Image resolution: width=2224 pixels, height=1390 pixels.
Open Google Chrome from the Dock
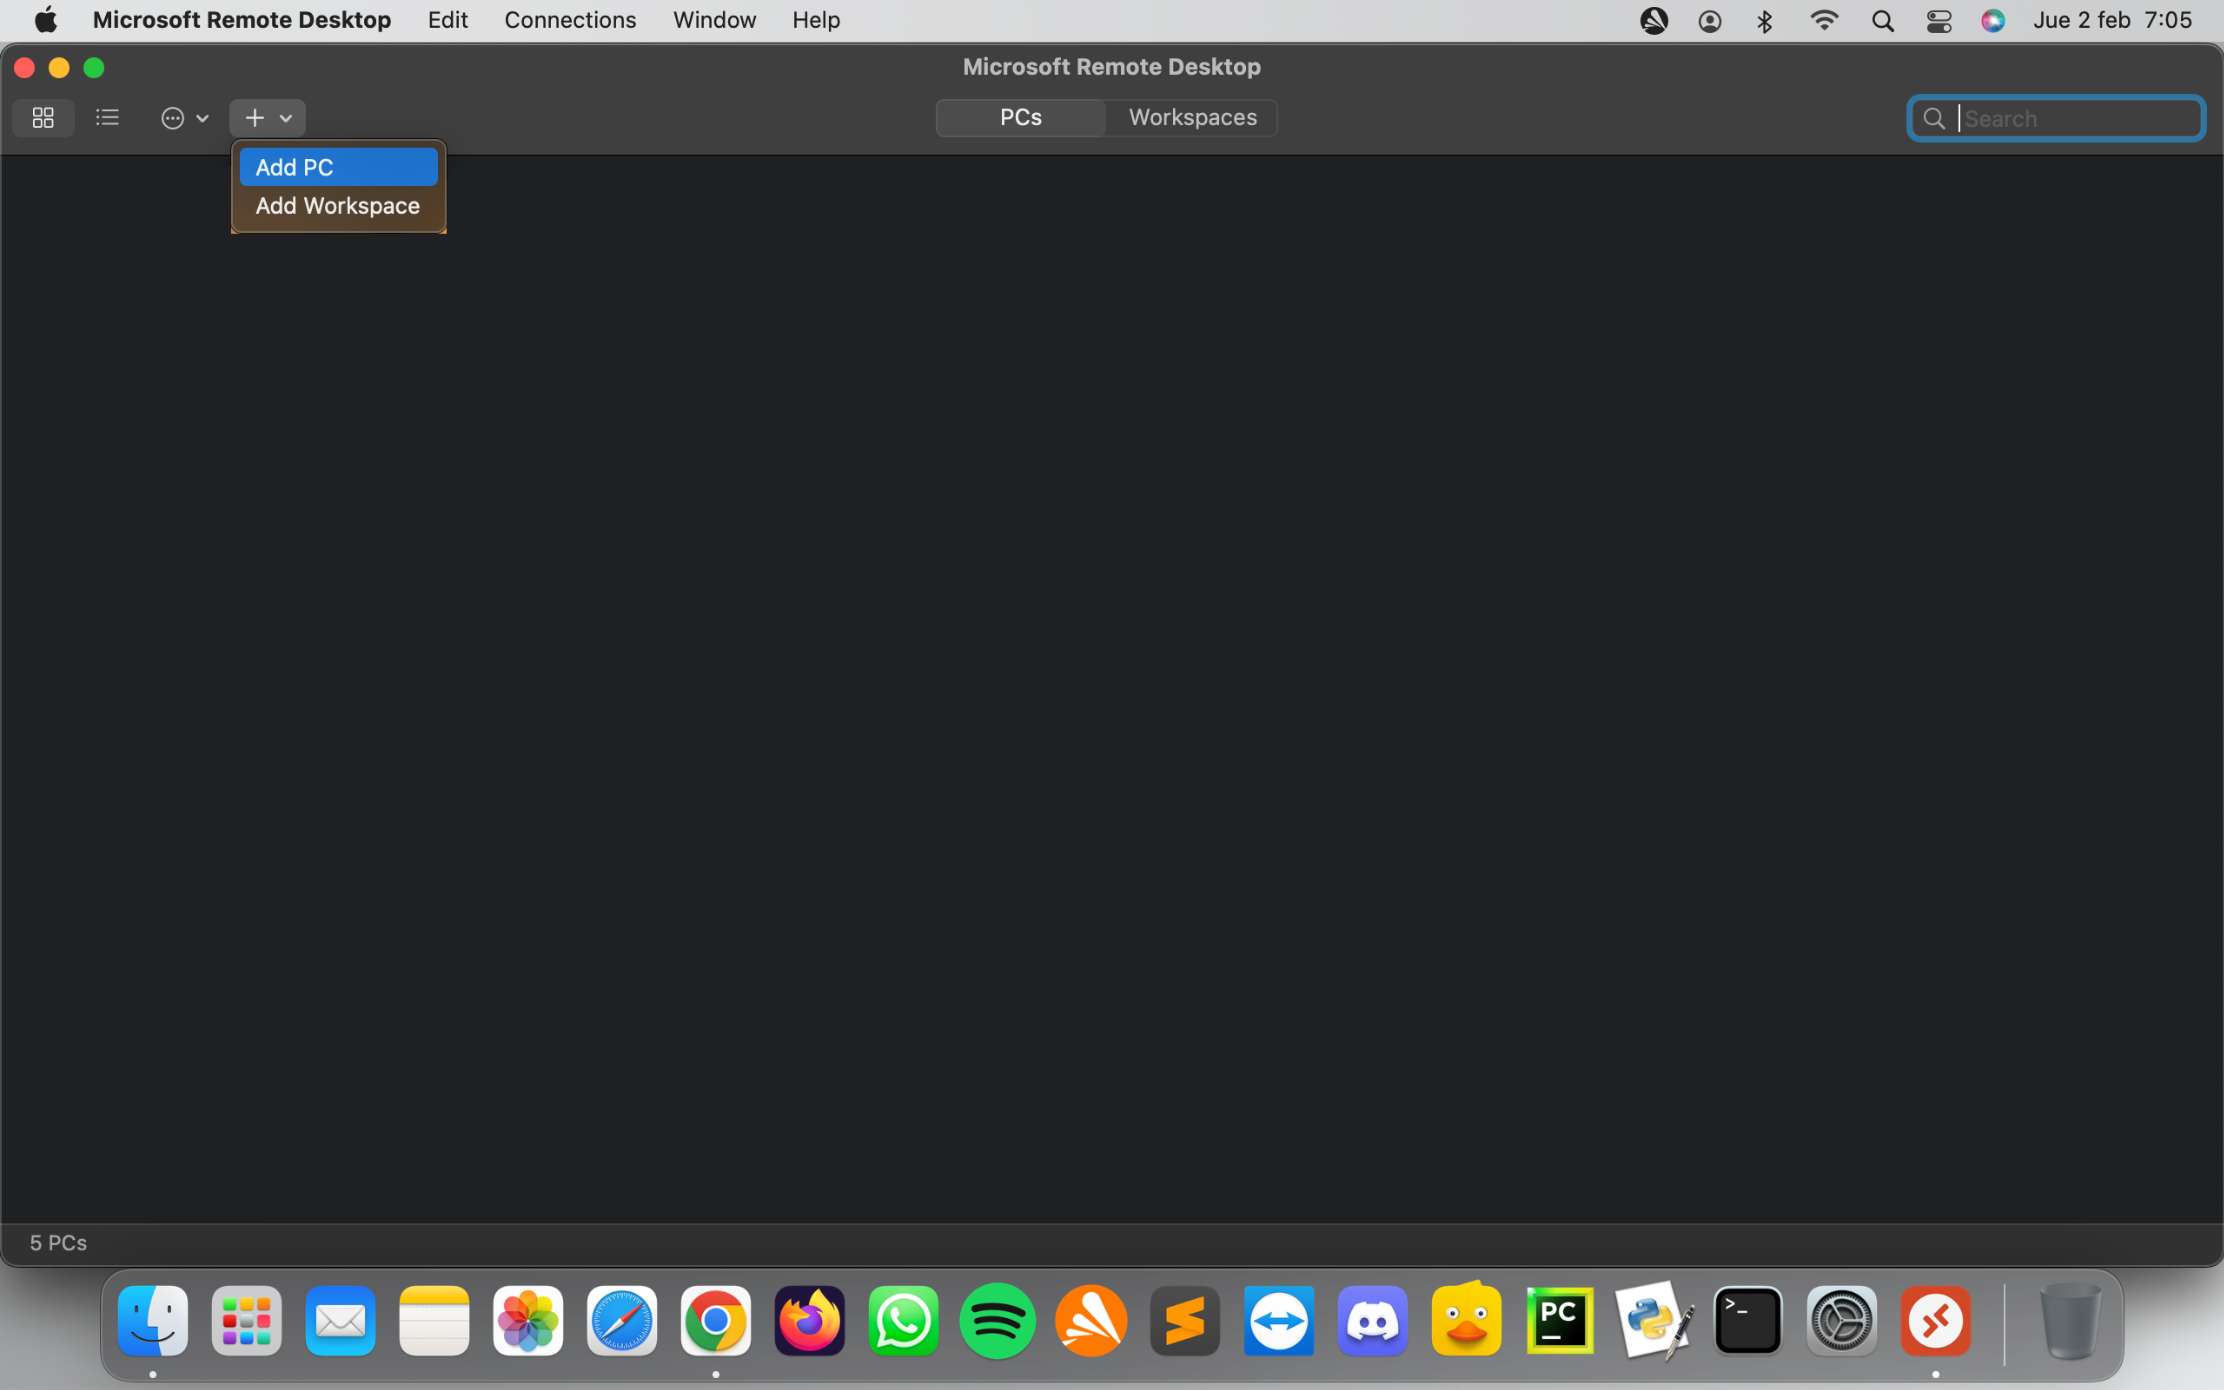click(716, 1321)
